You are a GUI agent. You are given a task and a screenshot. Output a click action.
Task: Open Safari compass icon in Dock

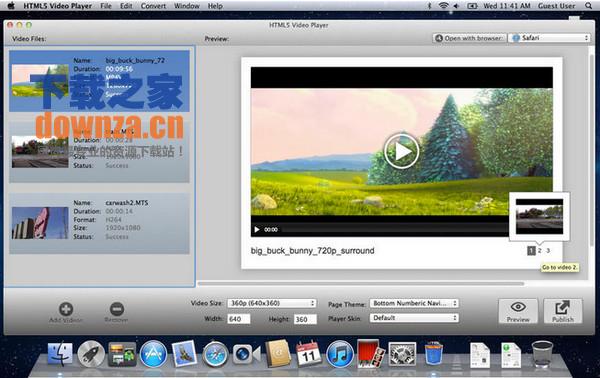tap(215, 354)
